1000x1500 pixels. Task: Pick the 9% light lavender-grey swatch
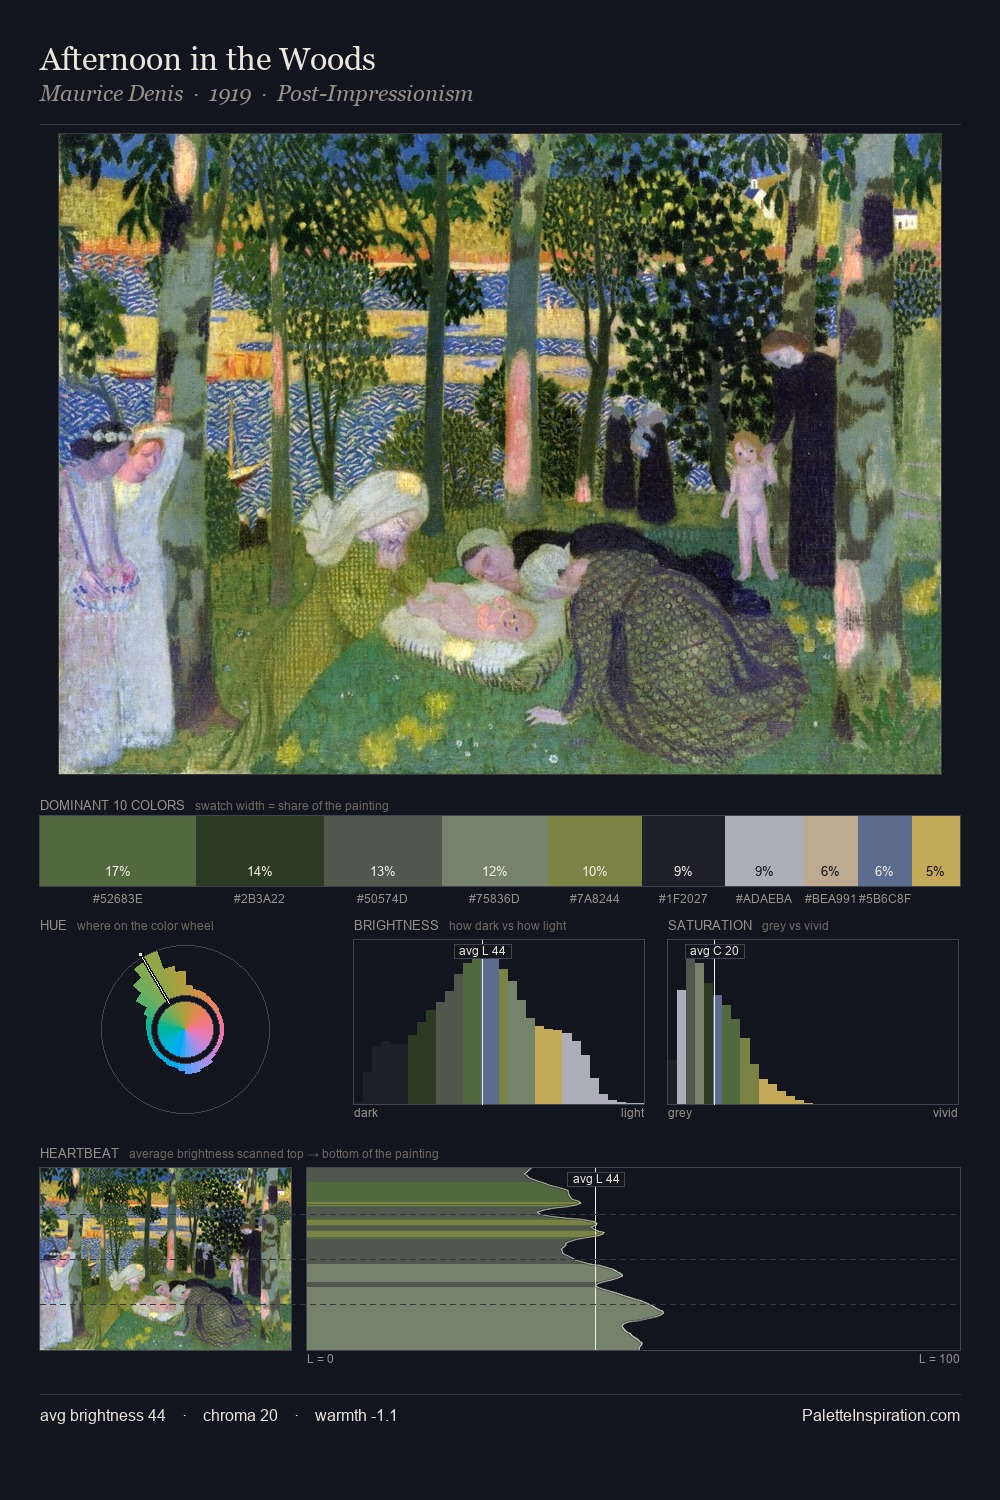click(765, 851)
